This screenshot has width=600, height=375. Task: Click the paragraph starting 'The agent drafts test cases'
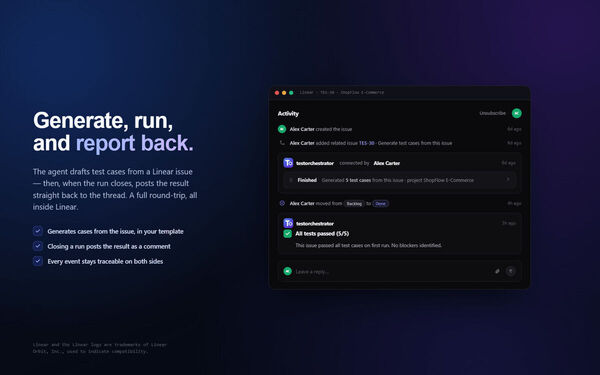[115, 189]
